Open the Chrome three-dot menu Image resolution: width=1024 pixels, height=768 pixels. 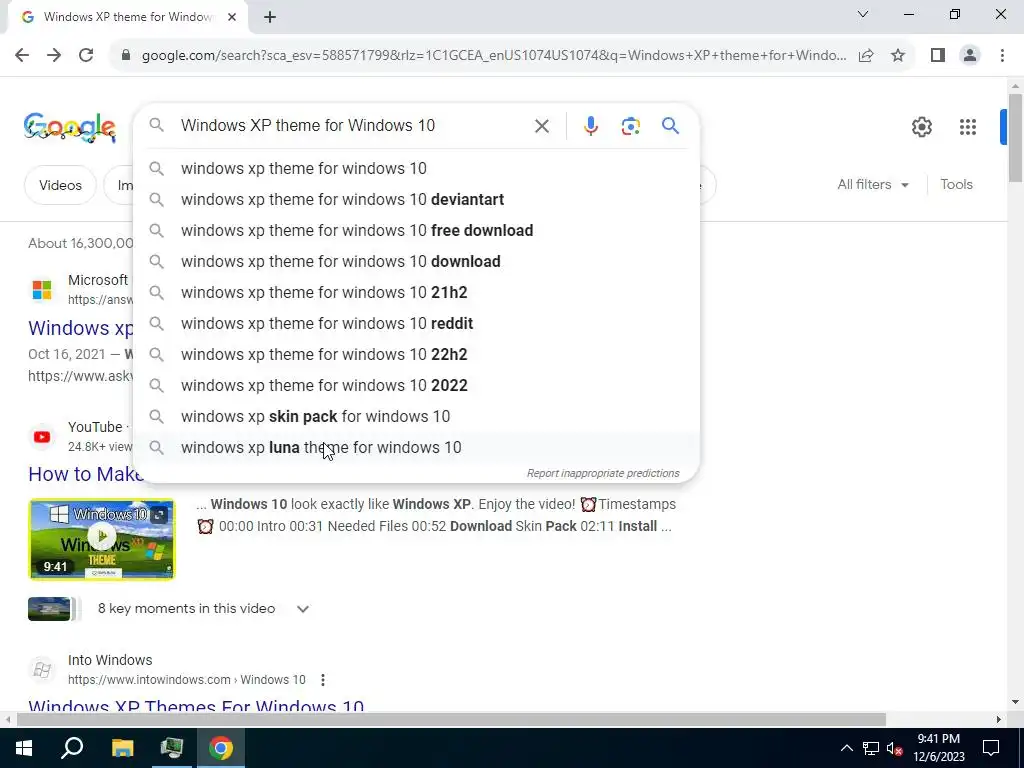coord(1002,56)
